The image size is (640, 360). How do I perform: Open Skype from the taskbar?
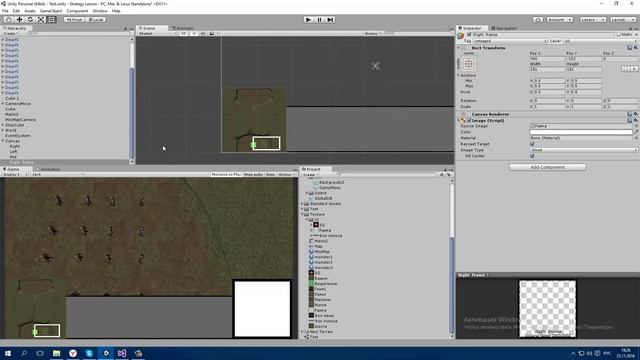(x=89, y=353)
